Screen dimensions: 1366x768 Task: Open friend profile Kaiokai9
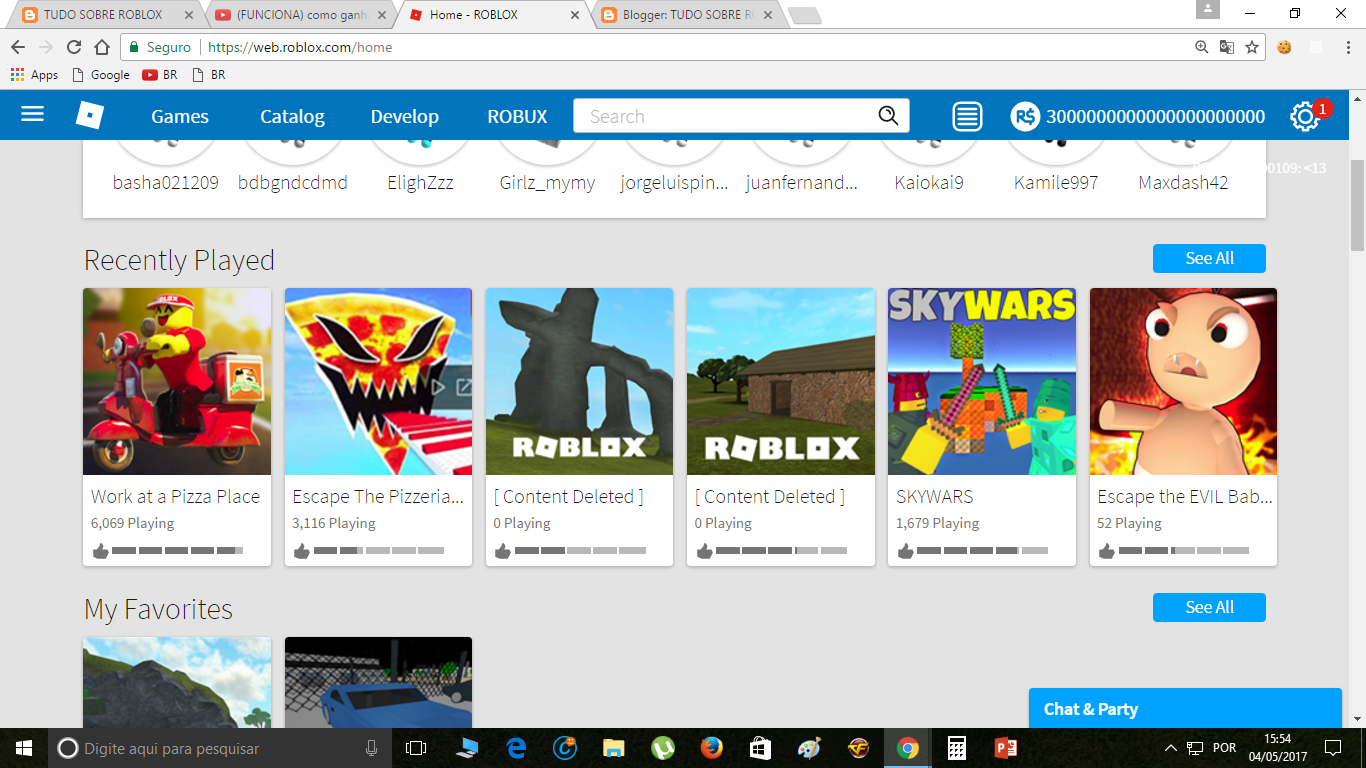pyautogui.click(x=929, y=182)
